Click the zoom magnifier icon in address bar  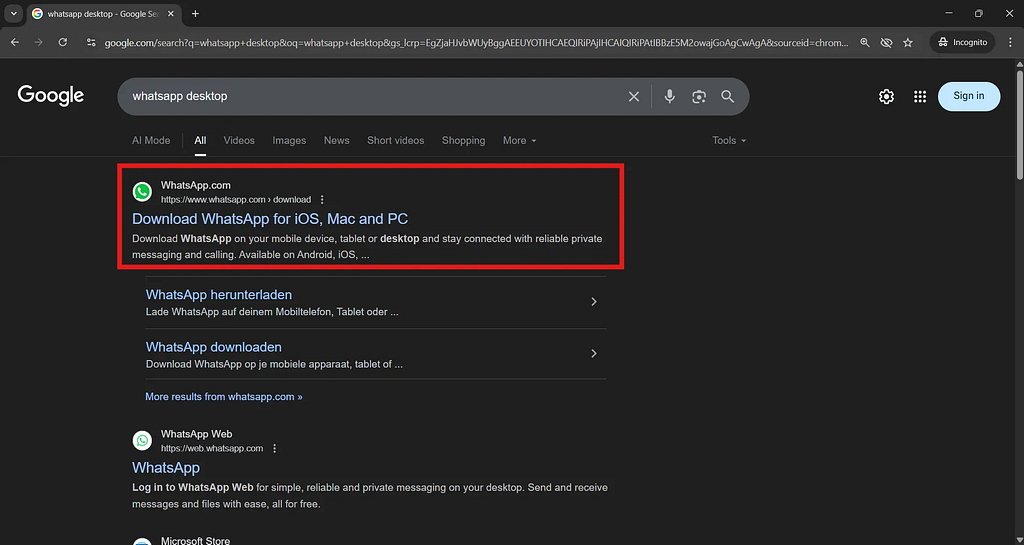[x=865, y=42]
